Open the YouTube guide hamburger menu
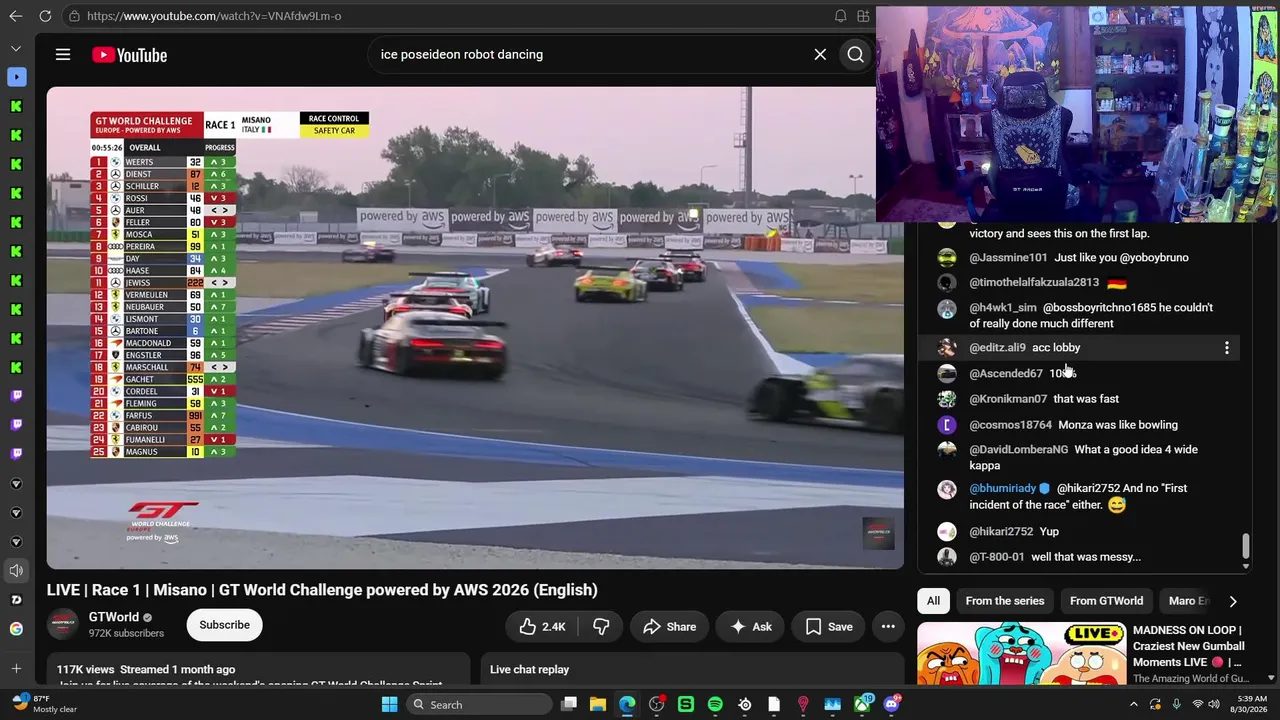The height and width of the screenshot is (720, 1280). click(63, 54)
